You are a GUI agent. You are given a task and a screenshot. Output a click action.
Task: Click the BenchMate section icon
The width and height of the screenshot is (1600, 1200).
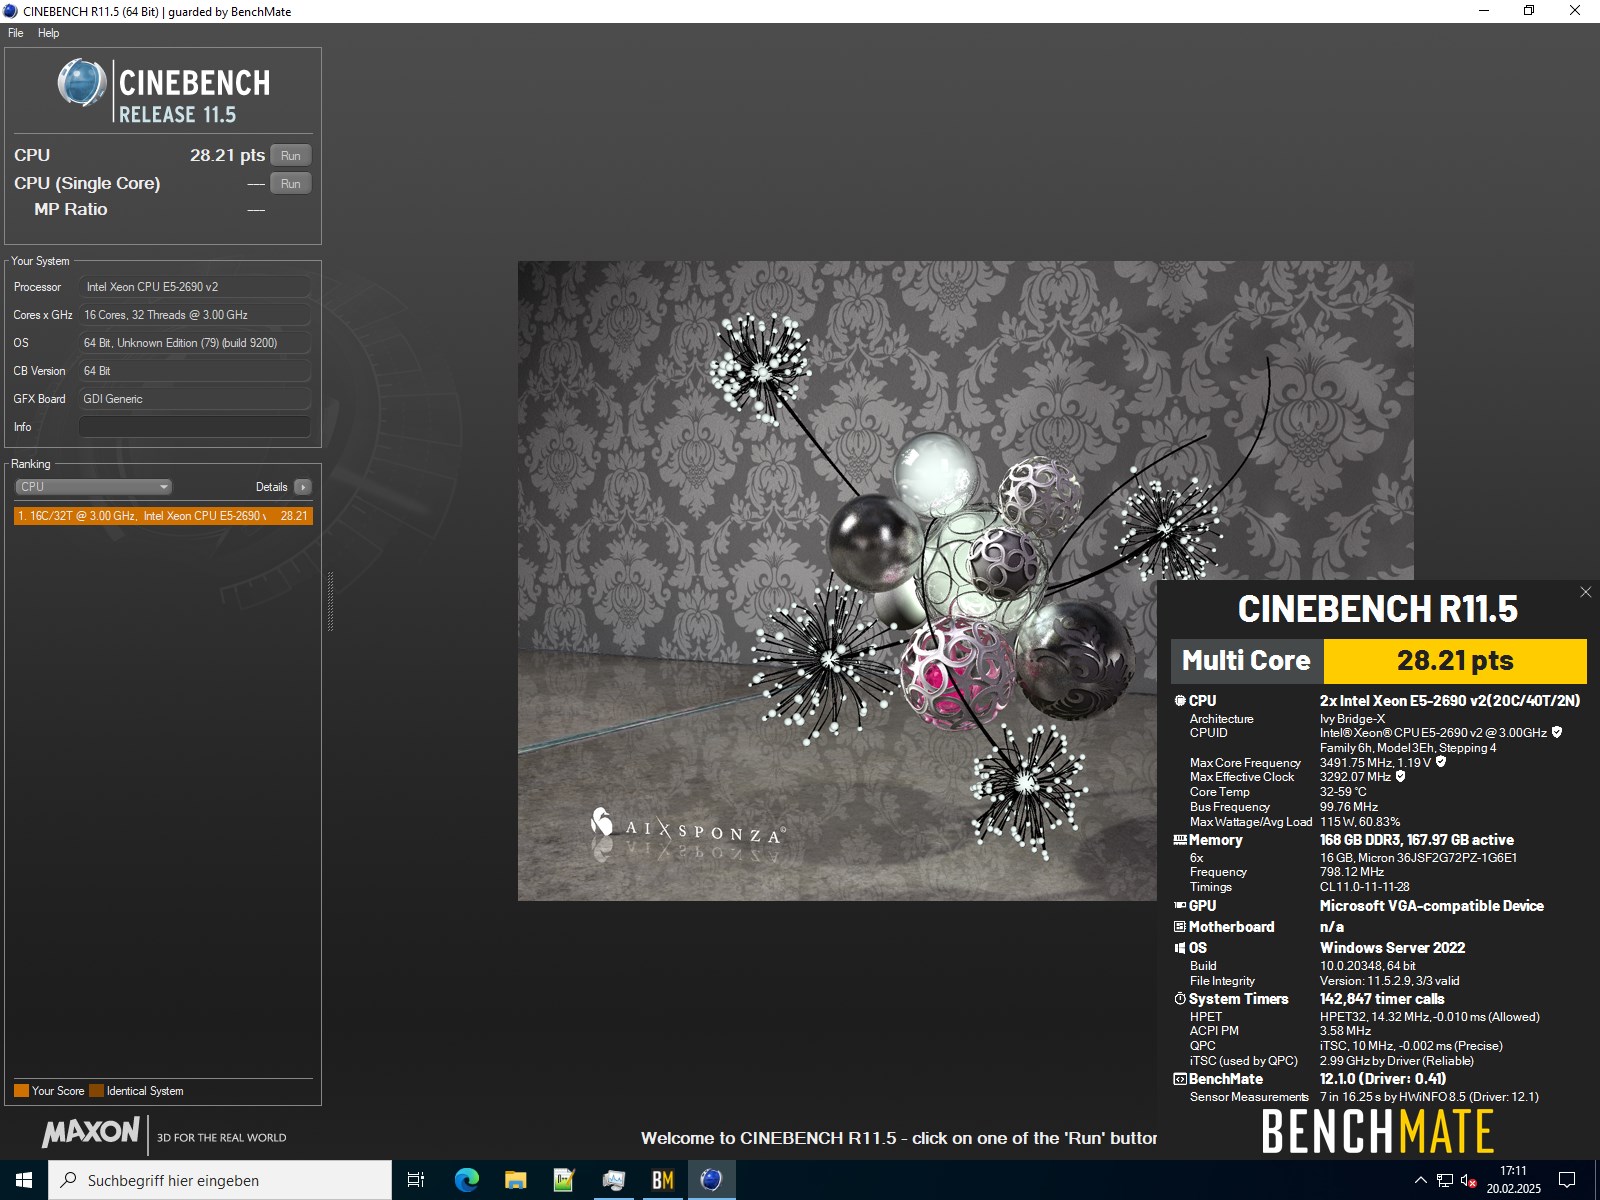pos(1180,1079)
